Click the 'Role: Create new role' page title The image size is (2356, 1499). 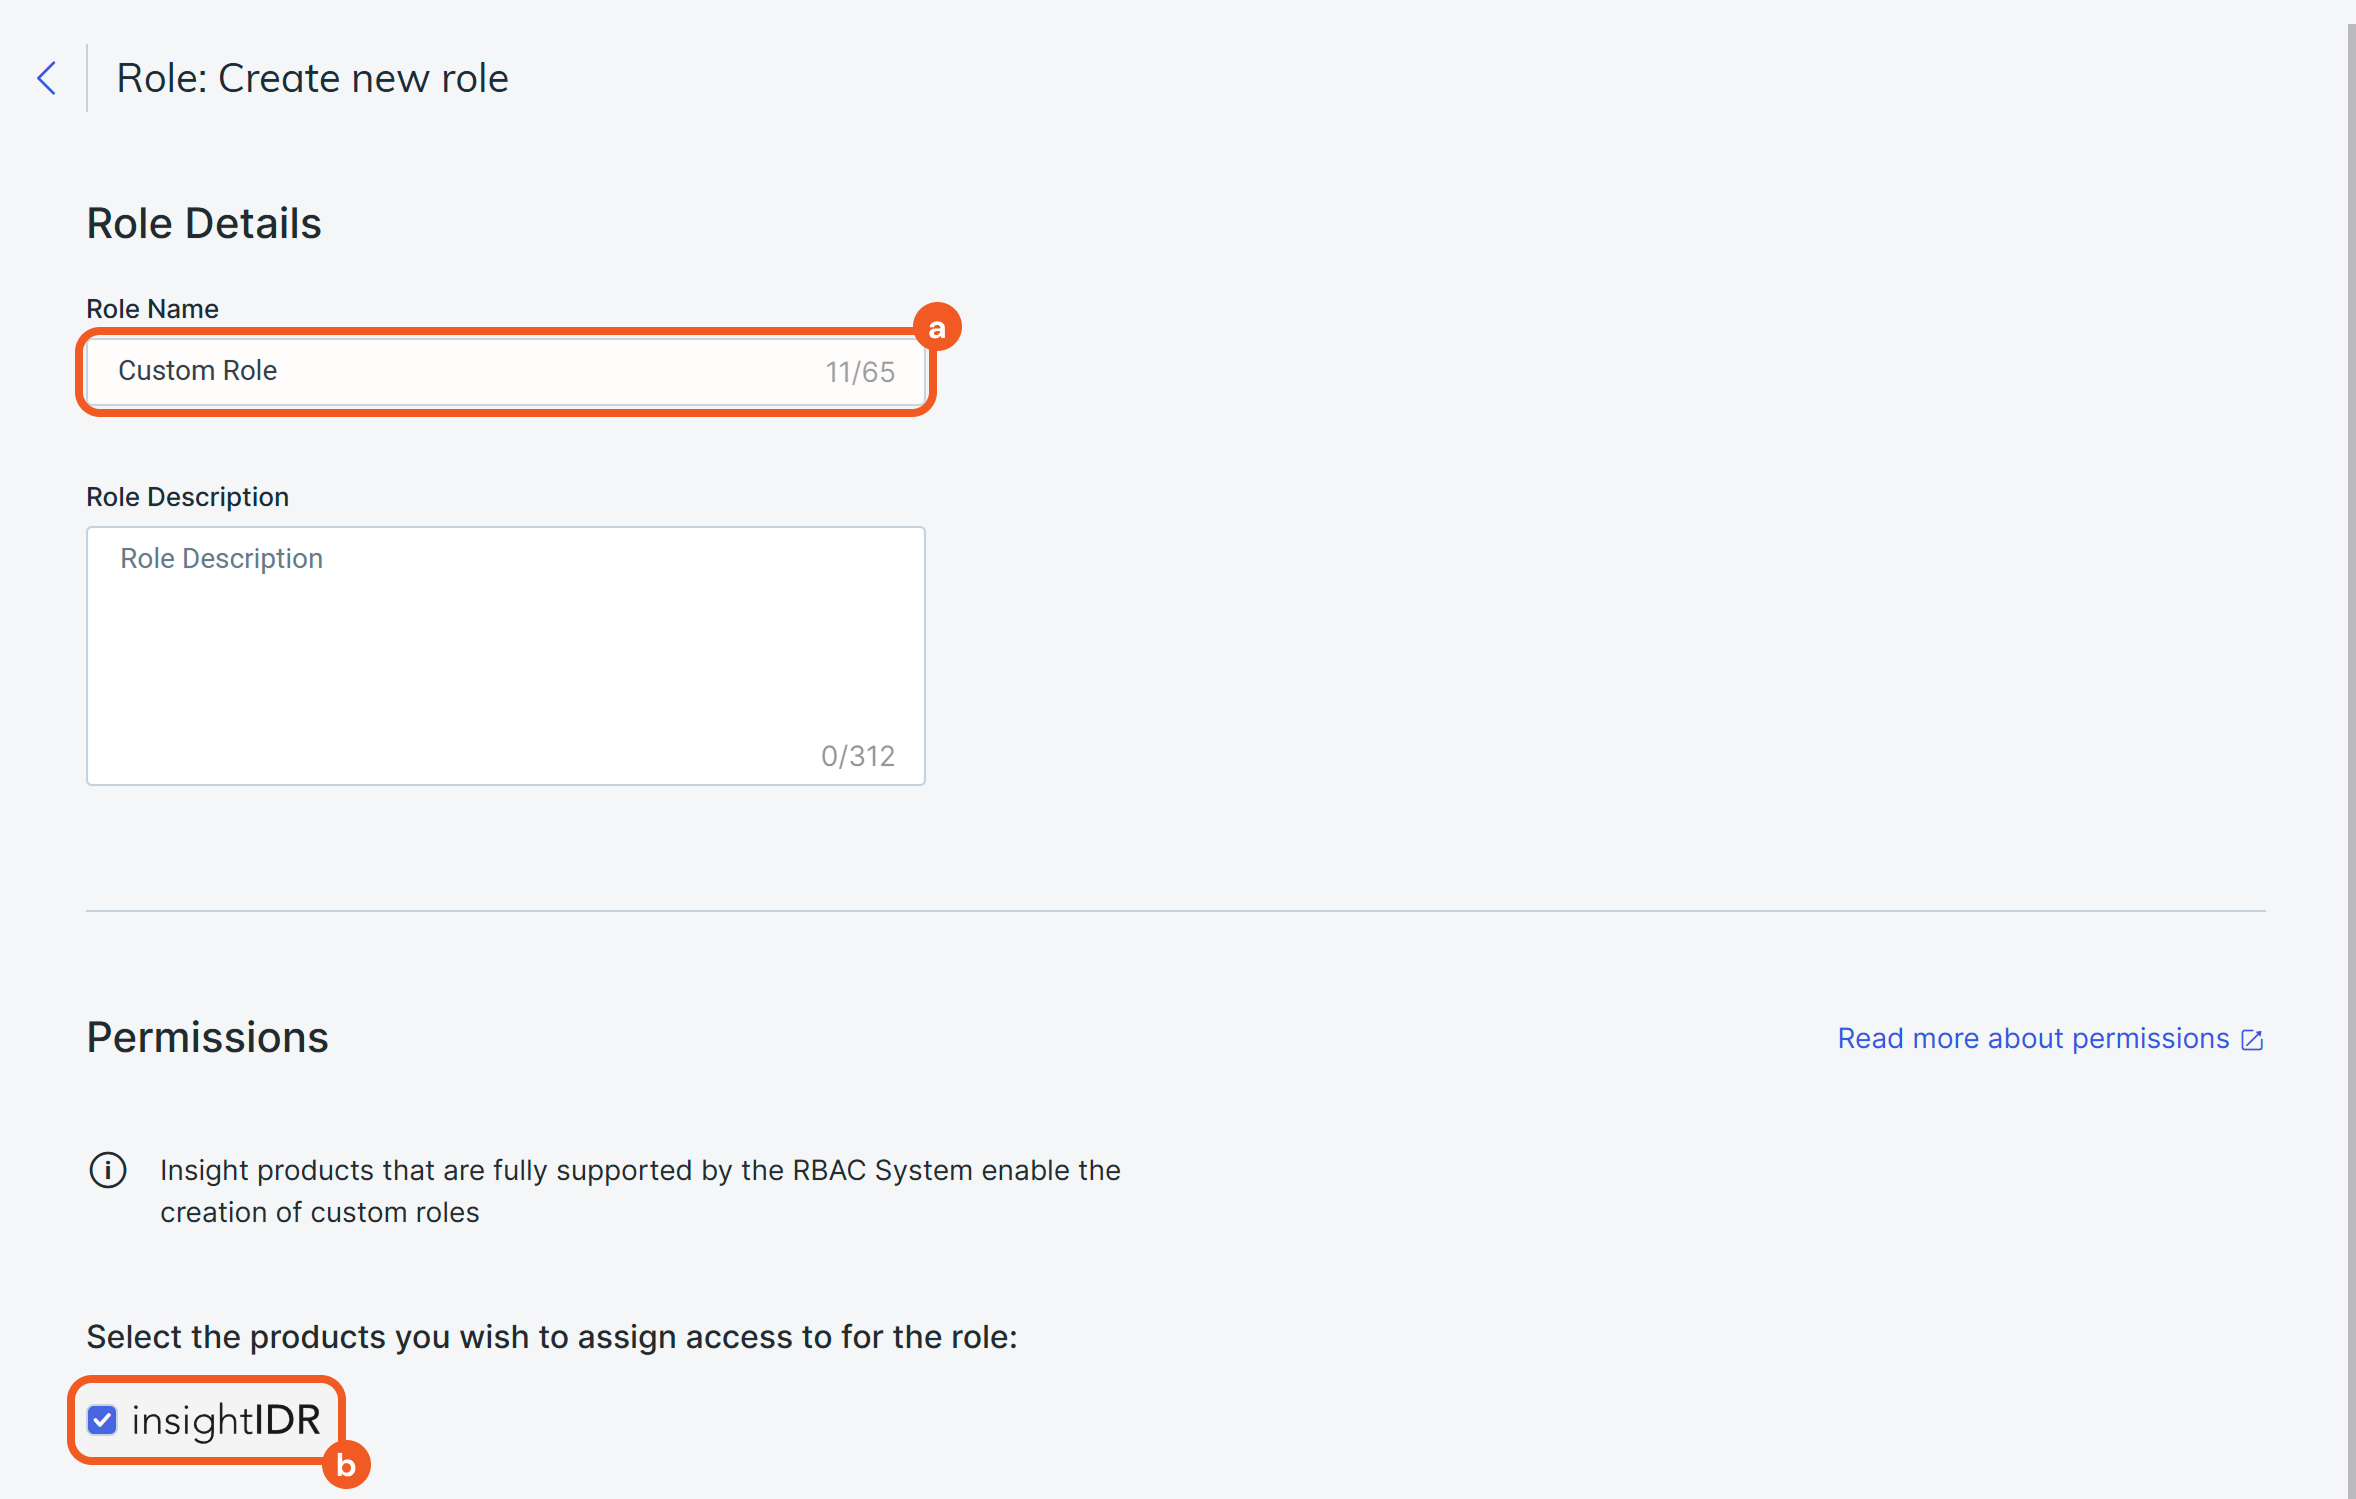312,78
